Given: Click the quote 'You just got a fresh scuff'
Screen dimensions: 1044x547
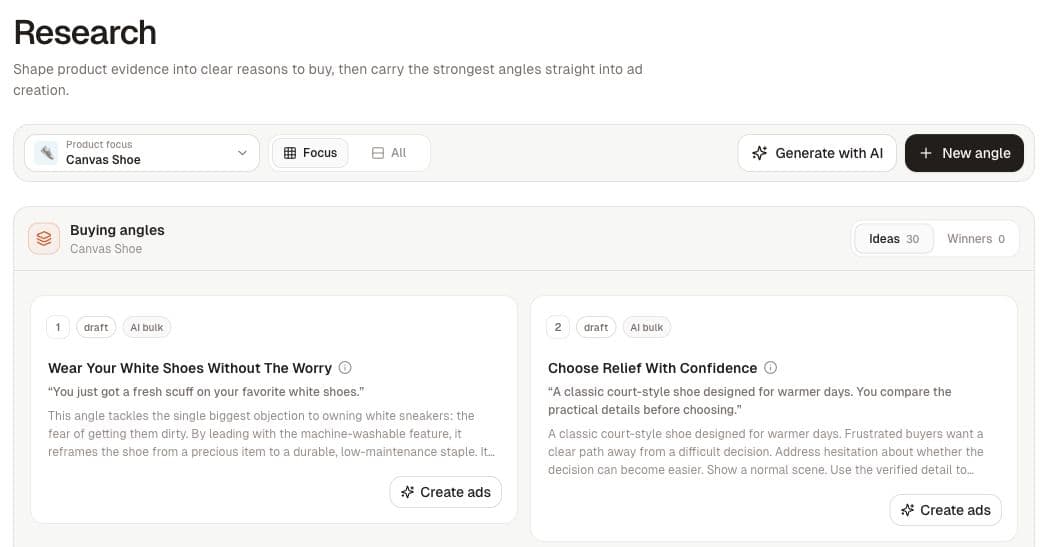Looking at the screenshot, I should (x=206, y=392).
